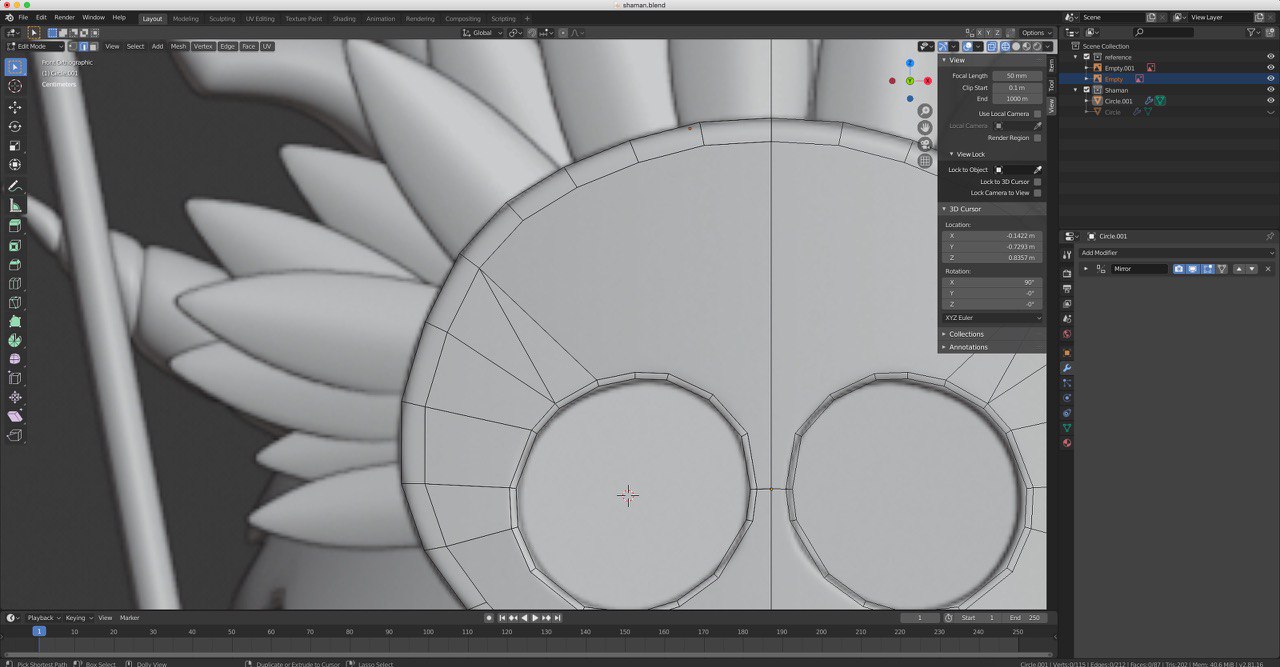
Task: Enable face select mode
Action: tap(93, 46)
